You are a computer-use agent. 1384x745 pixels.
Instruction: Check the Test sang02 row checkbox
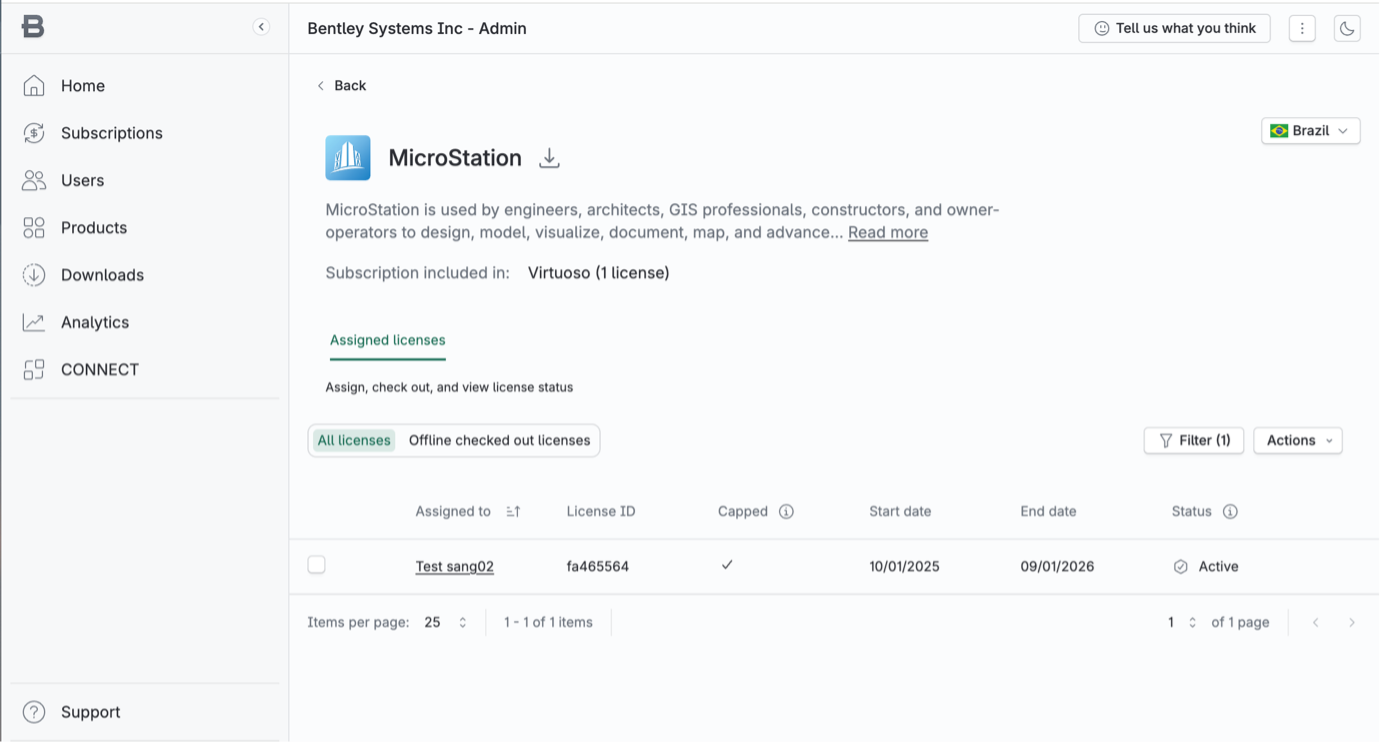317,565
